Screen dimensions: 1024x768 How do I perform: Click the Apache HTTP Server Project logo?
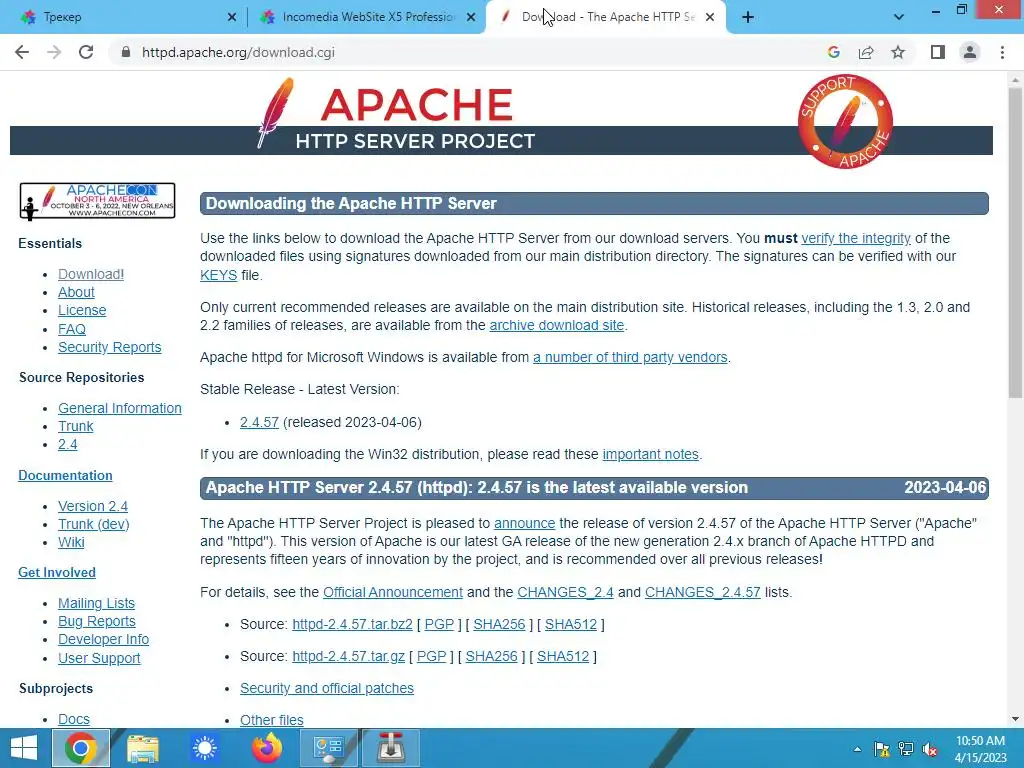click(x=398, y=114)
